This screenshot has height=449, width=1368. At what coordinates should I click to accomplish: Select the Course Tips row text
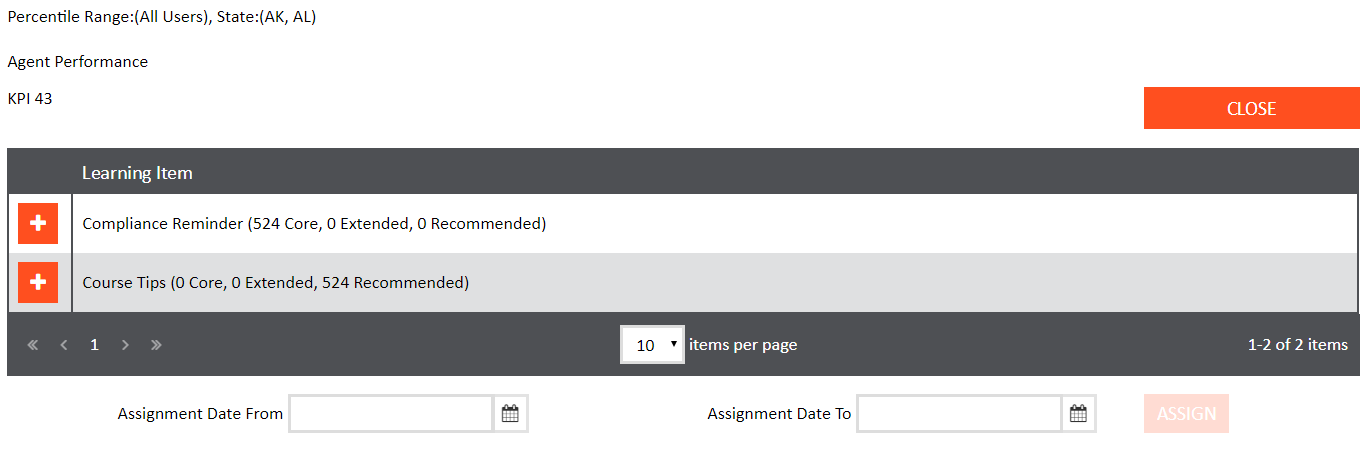click(275, 282)
